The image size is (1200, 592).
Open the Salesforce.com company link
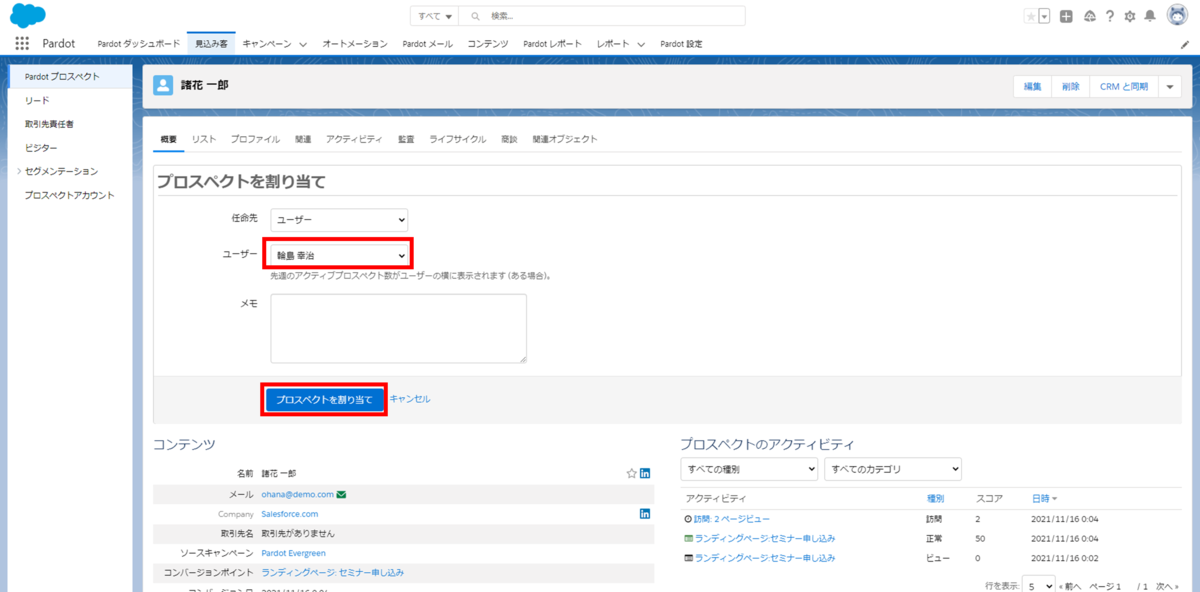click(289, 514)
